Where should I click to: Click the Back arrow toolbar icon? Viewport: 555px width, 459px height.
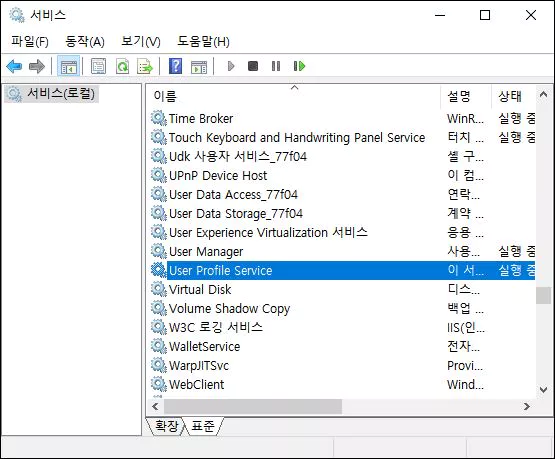(14, 66)
